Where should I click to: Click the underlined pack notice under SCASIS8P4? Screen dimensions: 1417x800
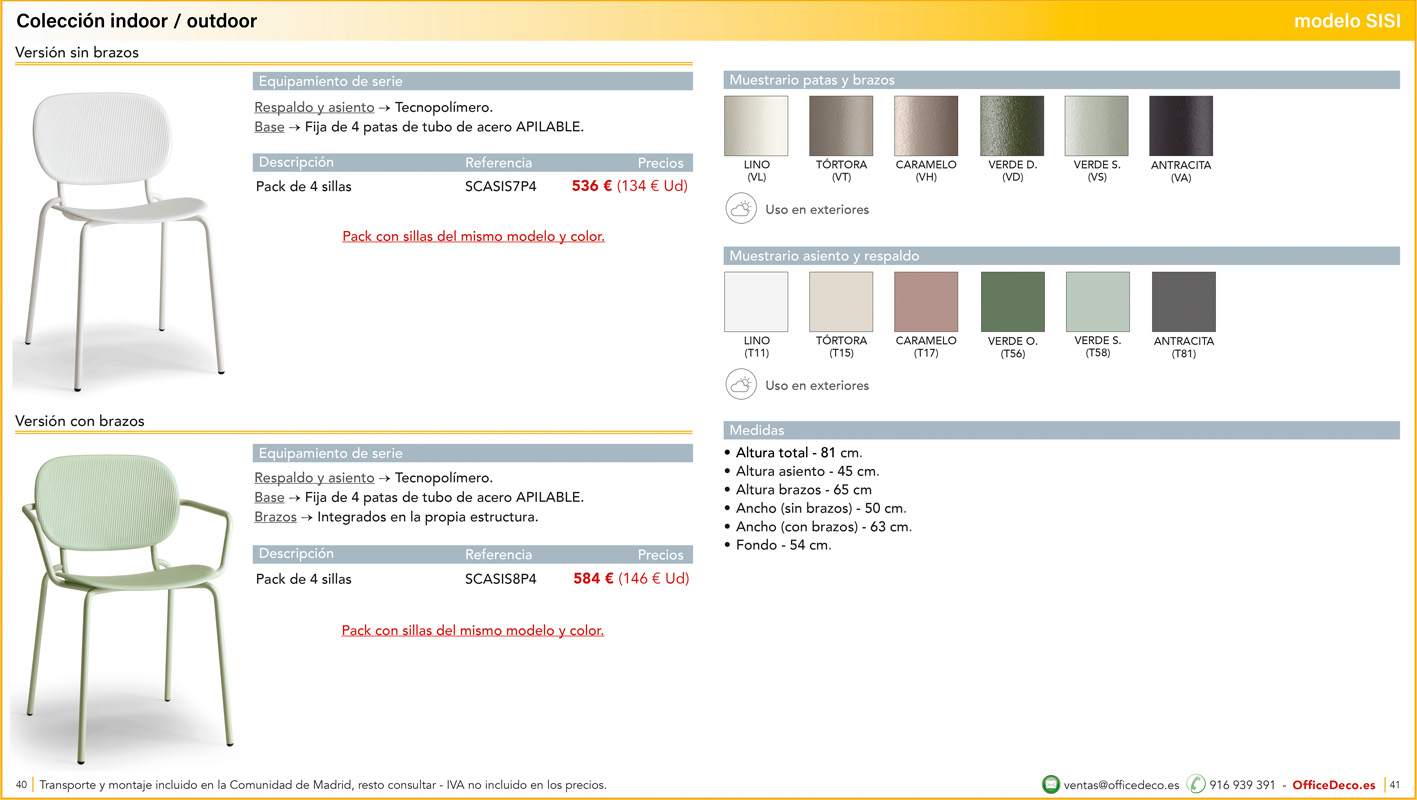pyautogui.click(x=472, y=631)
